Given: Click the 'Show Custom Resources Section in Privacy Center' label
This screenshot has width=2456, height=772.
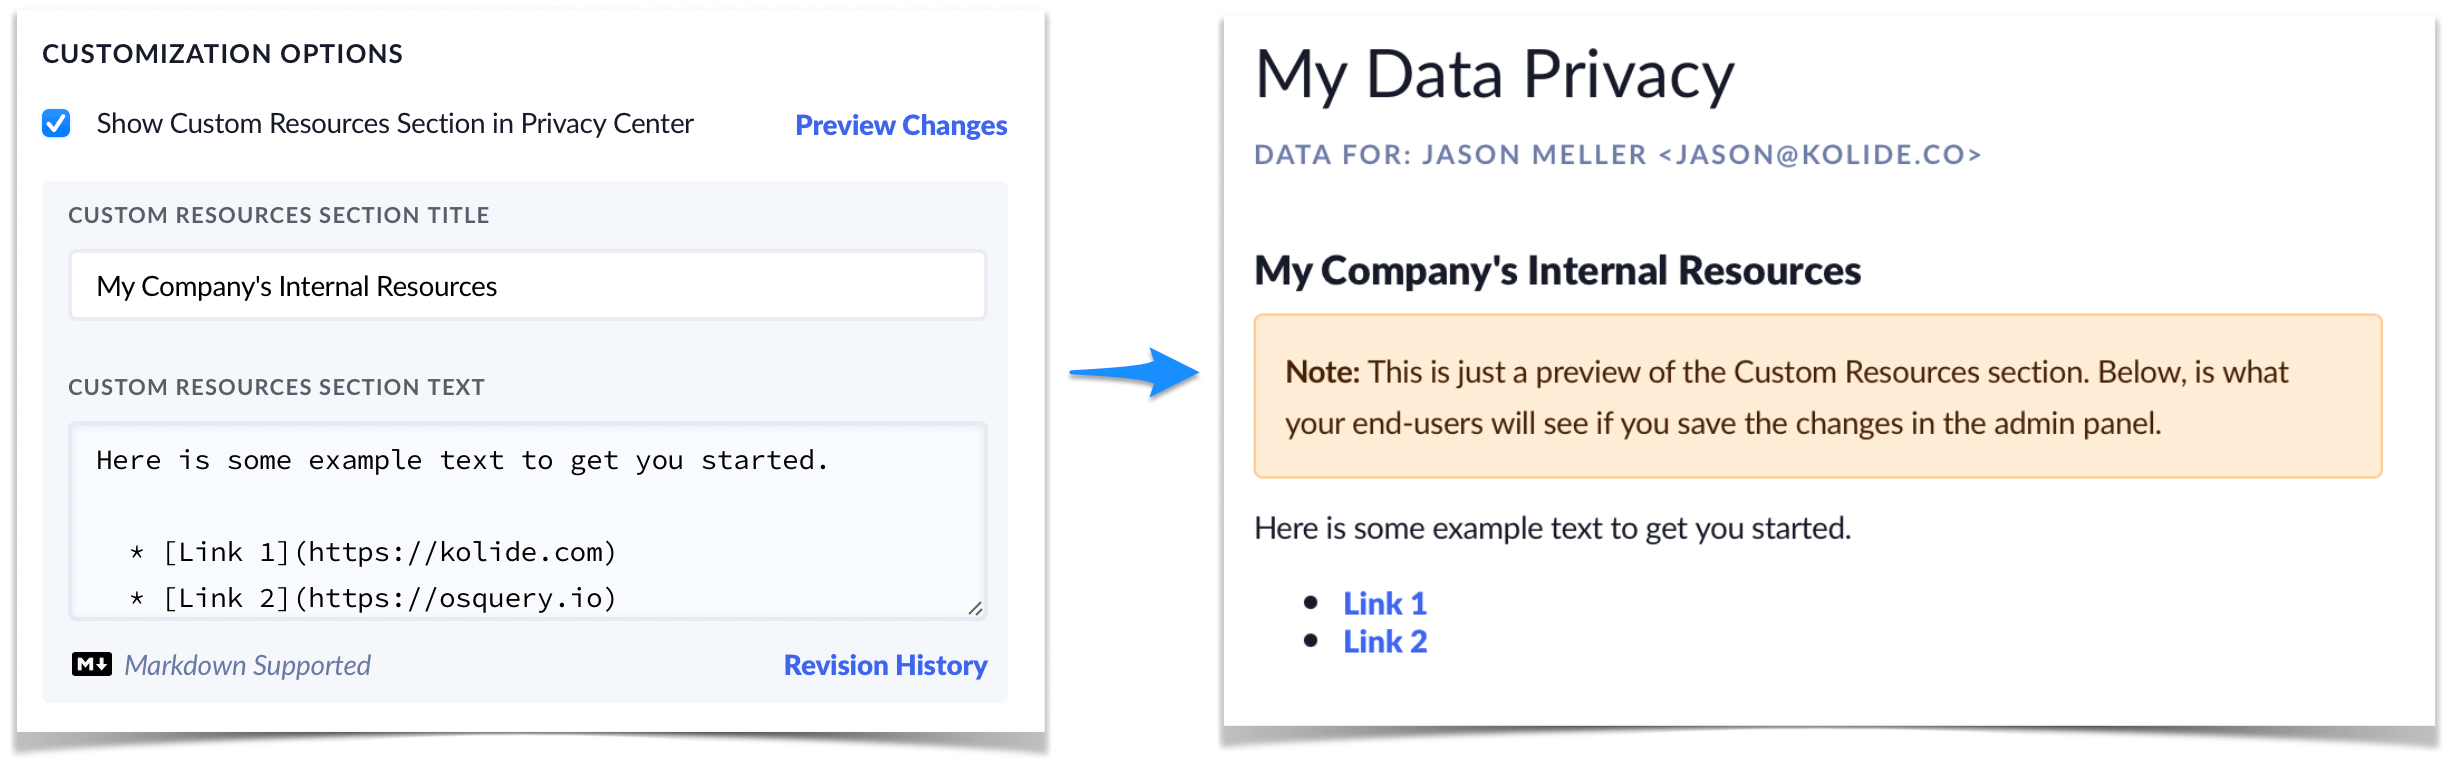Looking at the screenshot, I should pyautogui.click(x=395, y=123).
